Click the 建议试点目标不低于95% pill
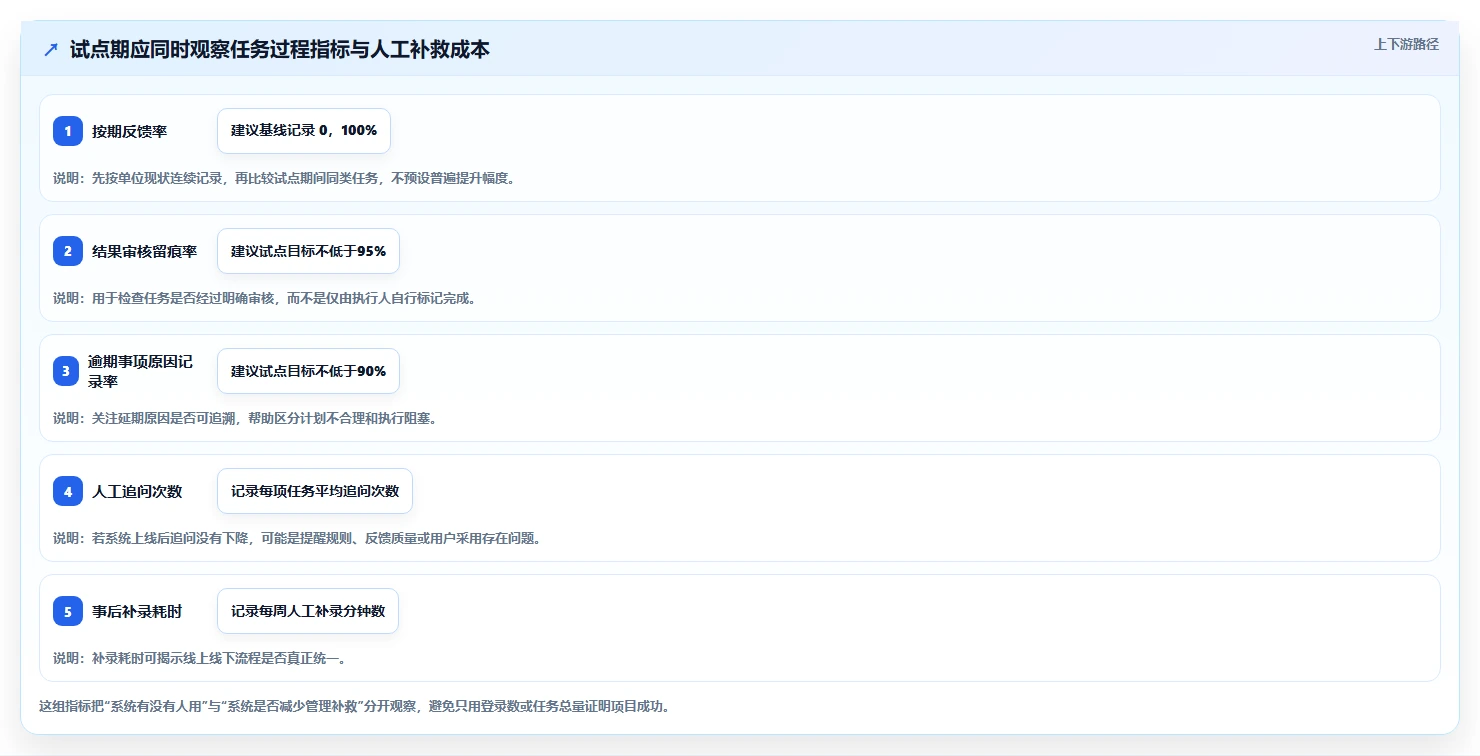This screenshot has height=756, width=1480. coord(308,251)
